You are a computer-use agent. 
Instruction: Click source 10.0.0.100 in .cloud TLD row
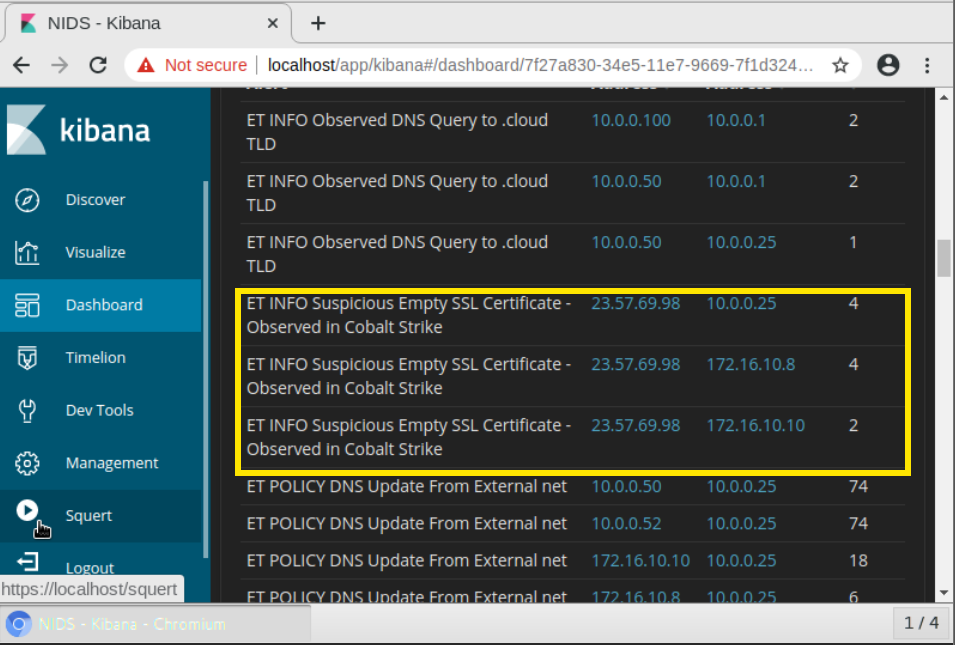click(x=630, y=121)
